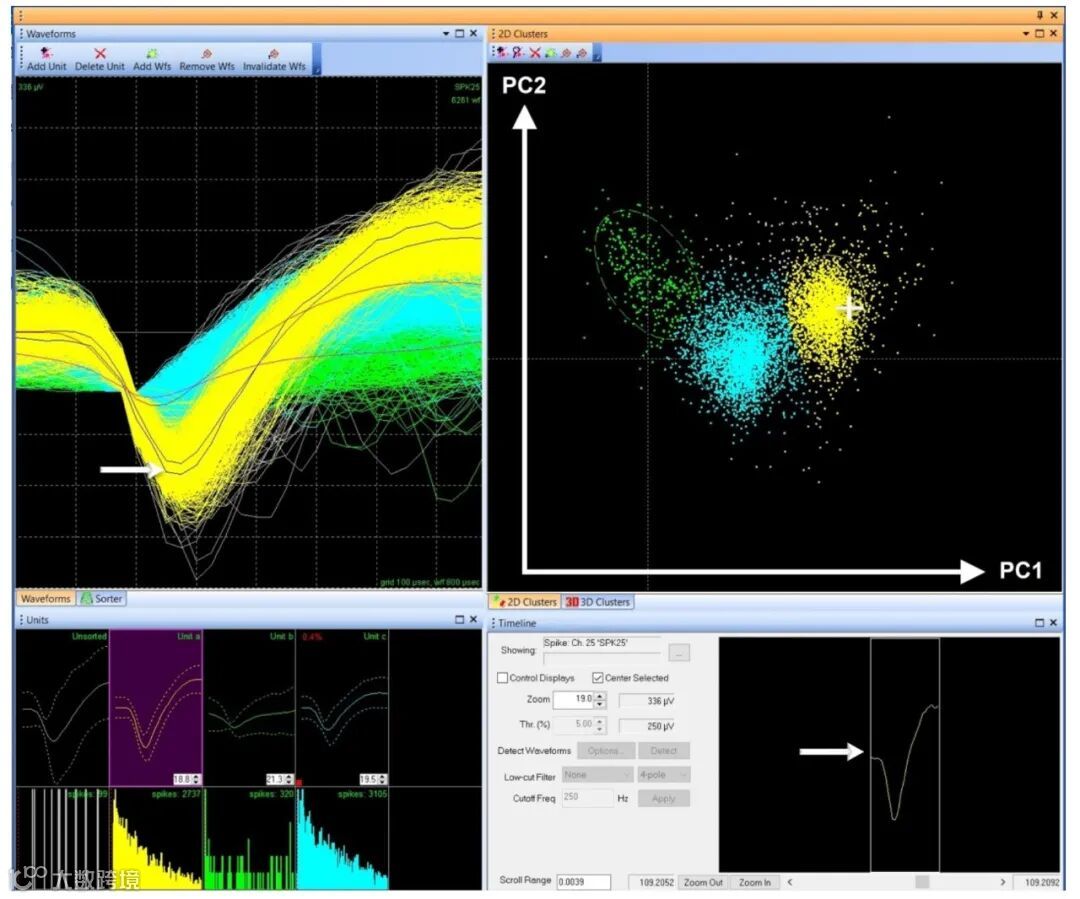
Task: Switch to the Sorter tab
Action: [x=101, y=599]
